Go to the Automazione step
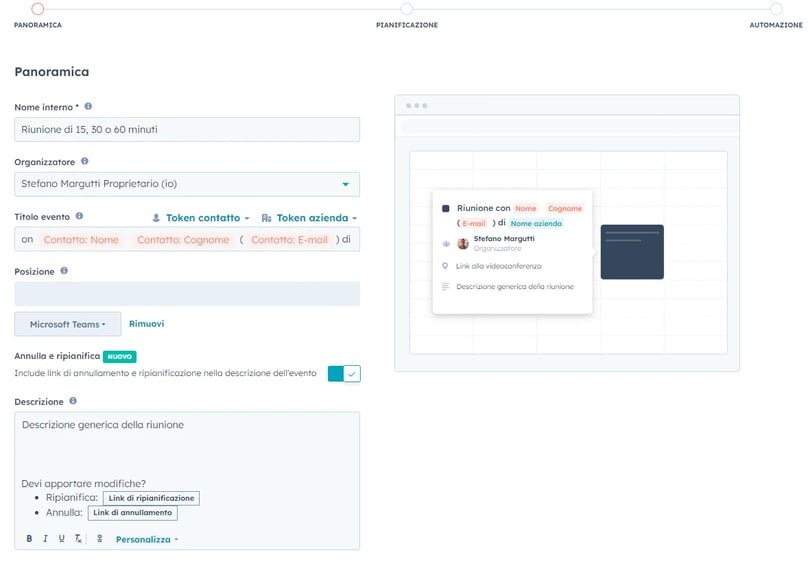 click(x=776, y=9)
